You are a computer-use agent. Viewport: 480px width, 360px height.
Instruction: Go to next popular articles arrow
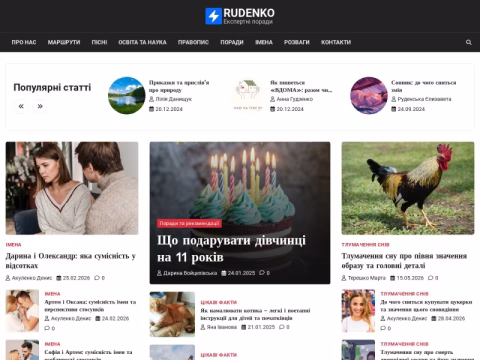pos(40,106)
